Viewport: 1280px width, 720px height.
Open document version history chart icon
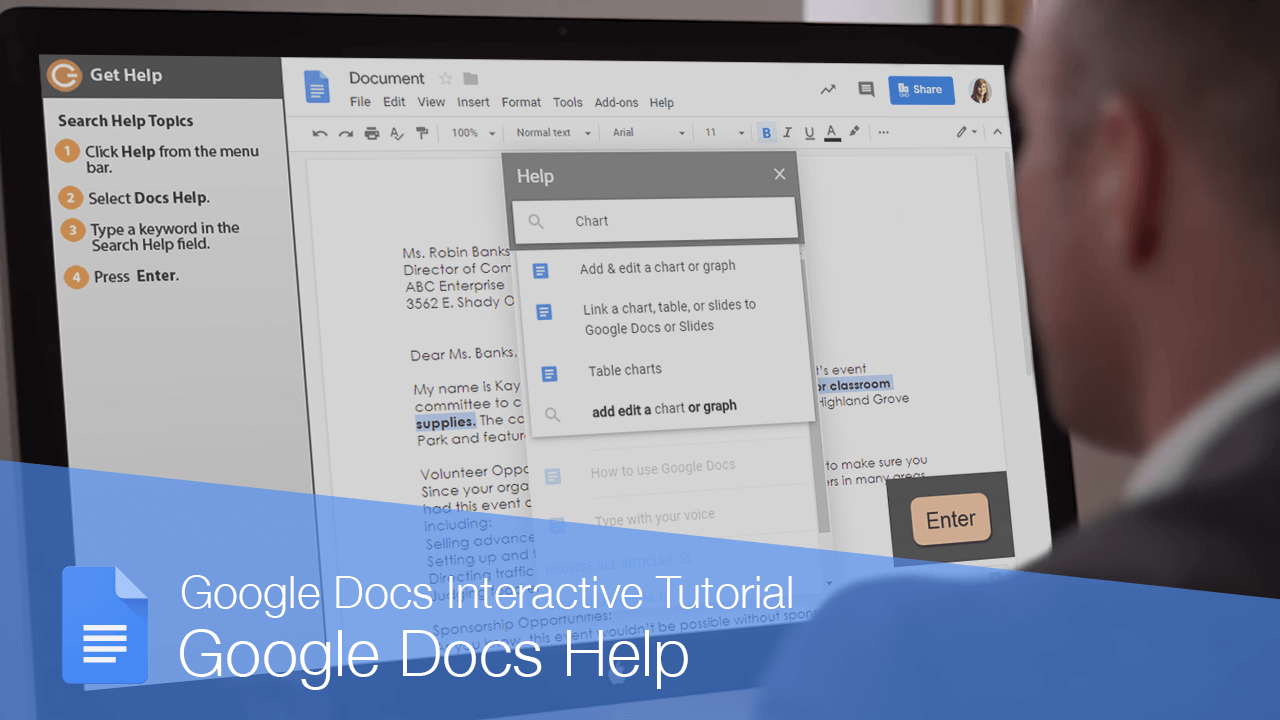click(x=828, y=89)
